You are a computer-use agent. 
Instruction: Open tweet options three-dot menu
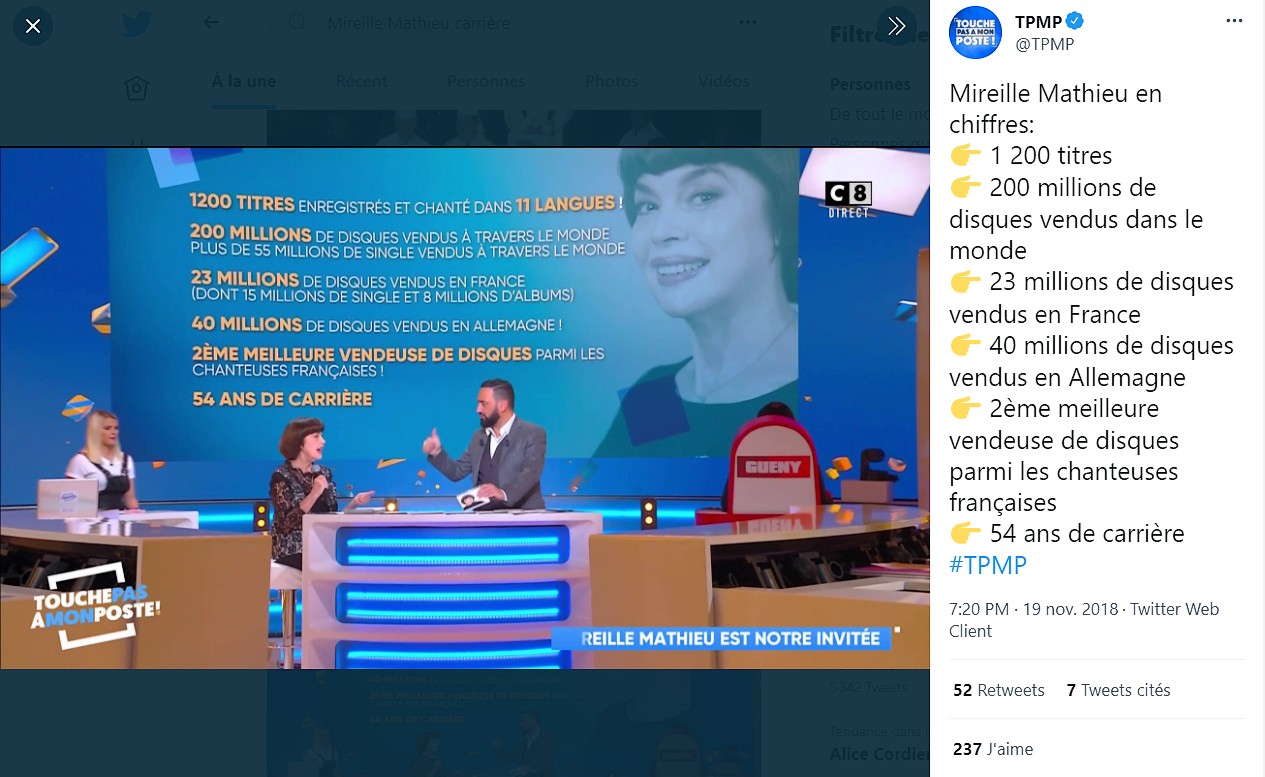click(1235, 21)
